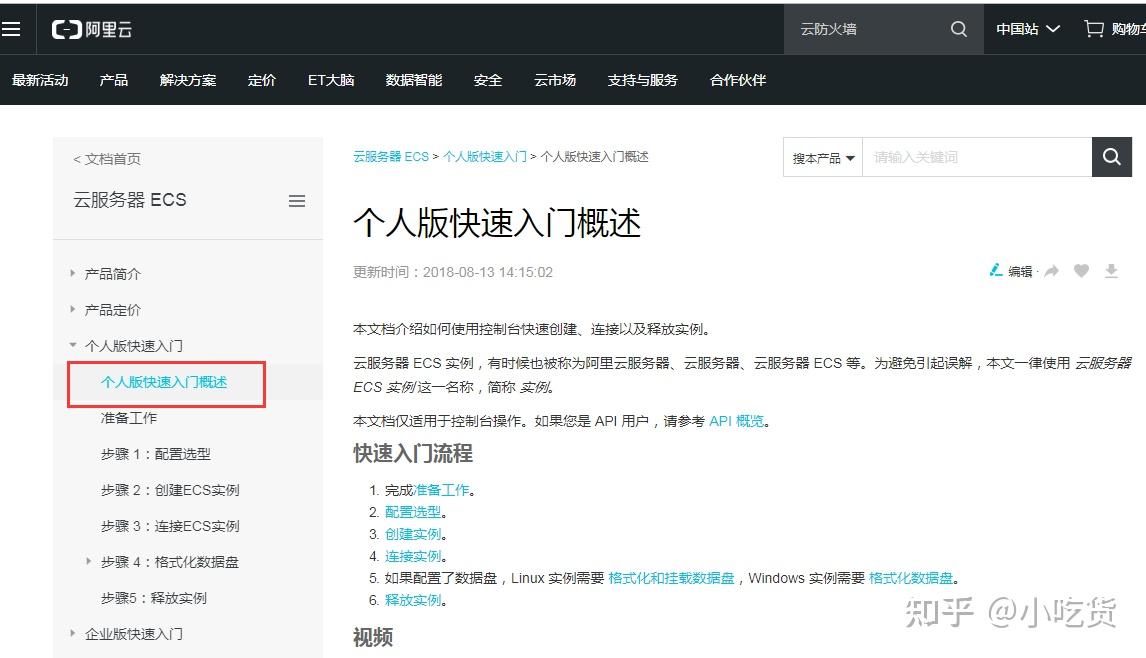Viewport: 1146px width, 658px height.
Task: Open the 解决方案 navigation menu
Action: point(188,80)
